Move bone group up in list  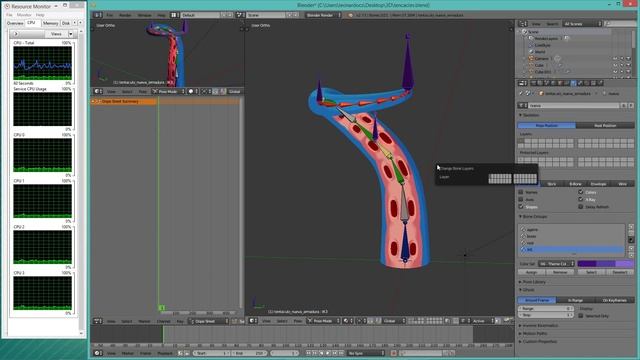pos(631,248)
